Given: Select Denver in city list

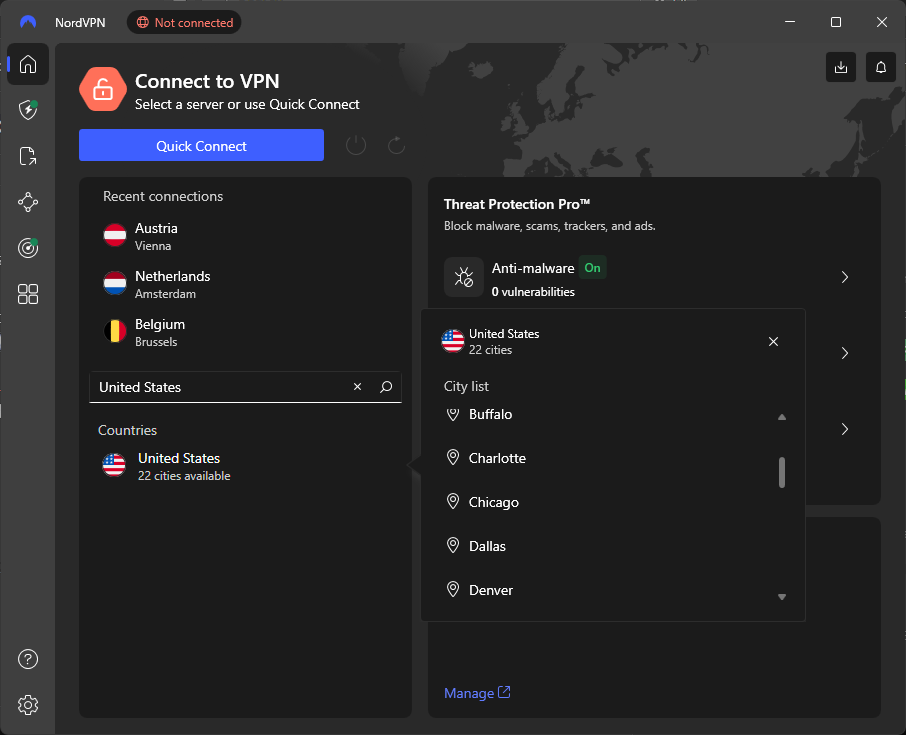Looking at the screenshot, I should [607, 590].
